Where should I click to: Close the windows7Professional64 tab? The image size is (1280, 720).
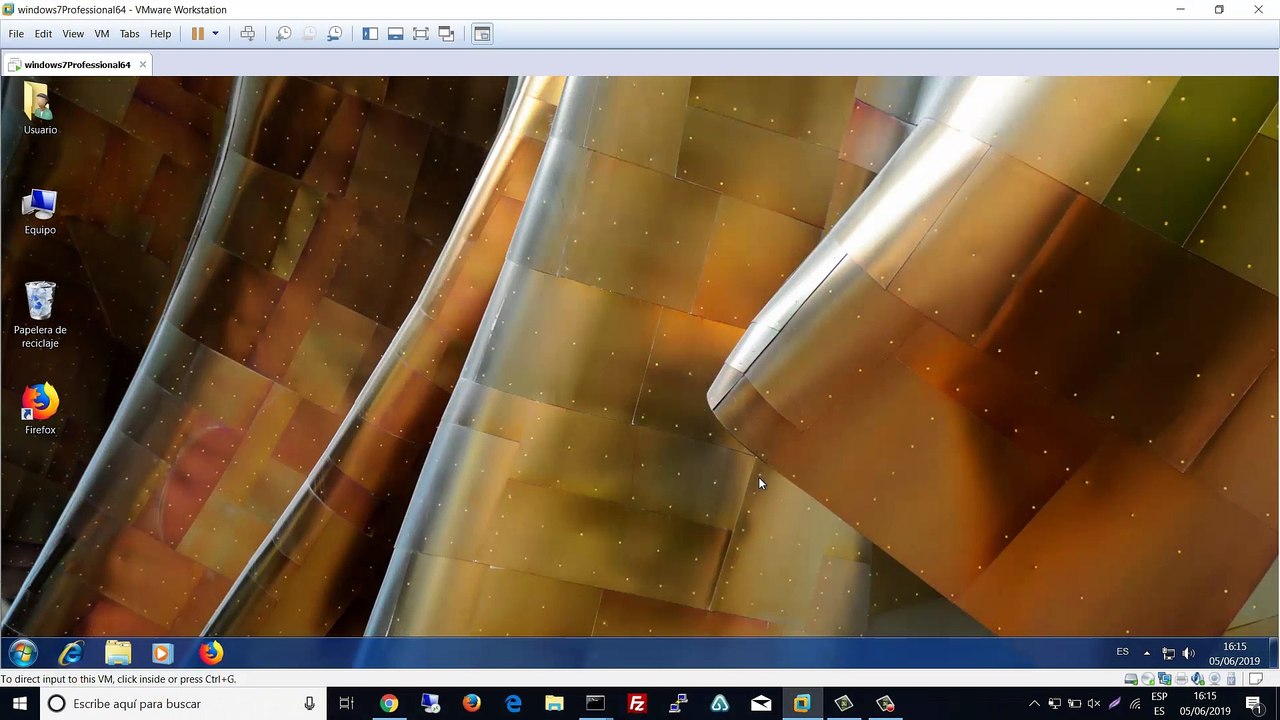click(143, 65)
